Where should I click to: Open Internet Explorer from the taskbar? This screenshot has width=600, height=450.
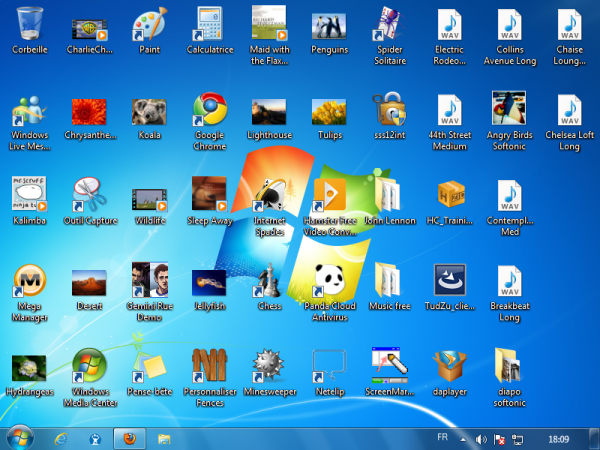point(60,438)
